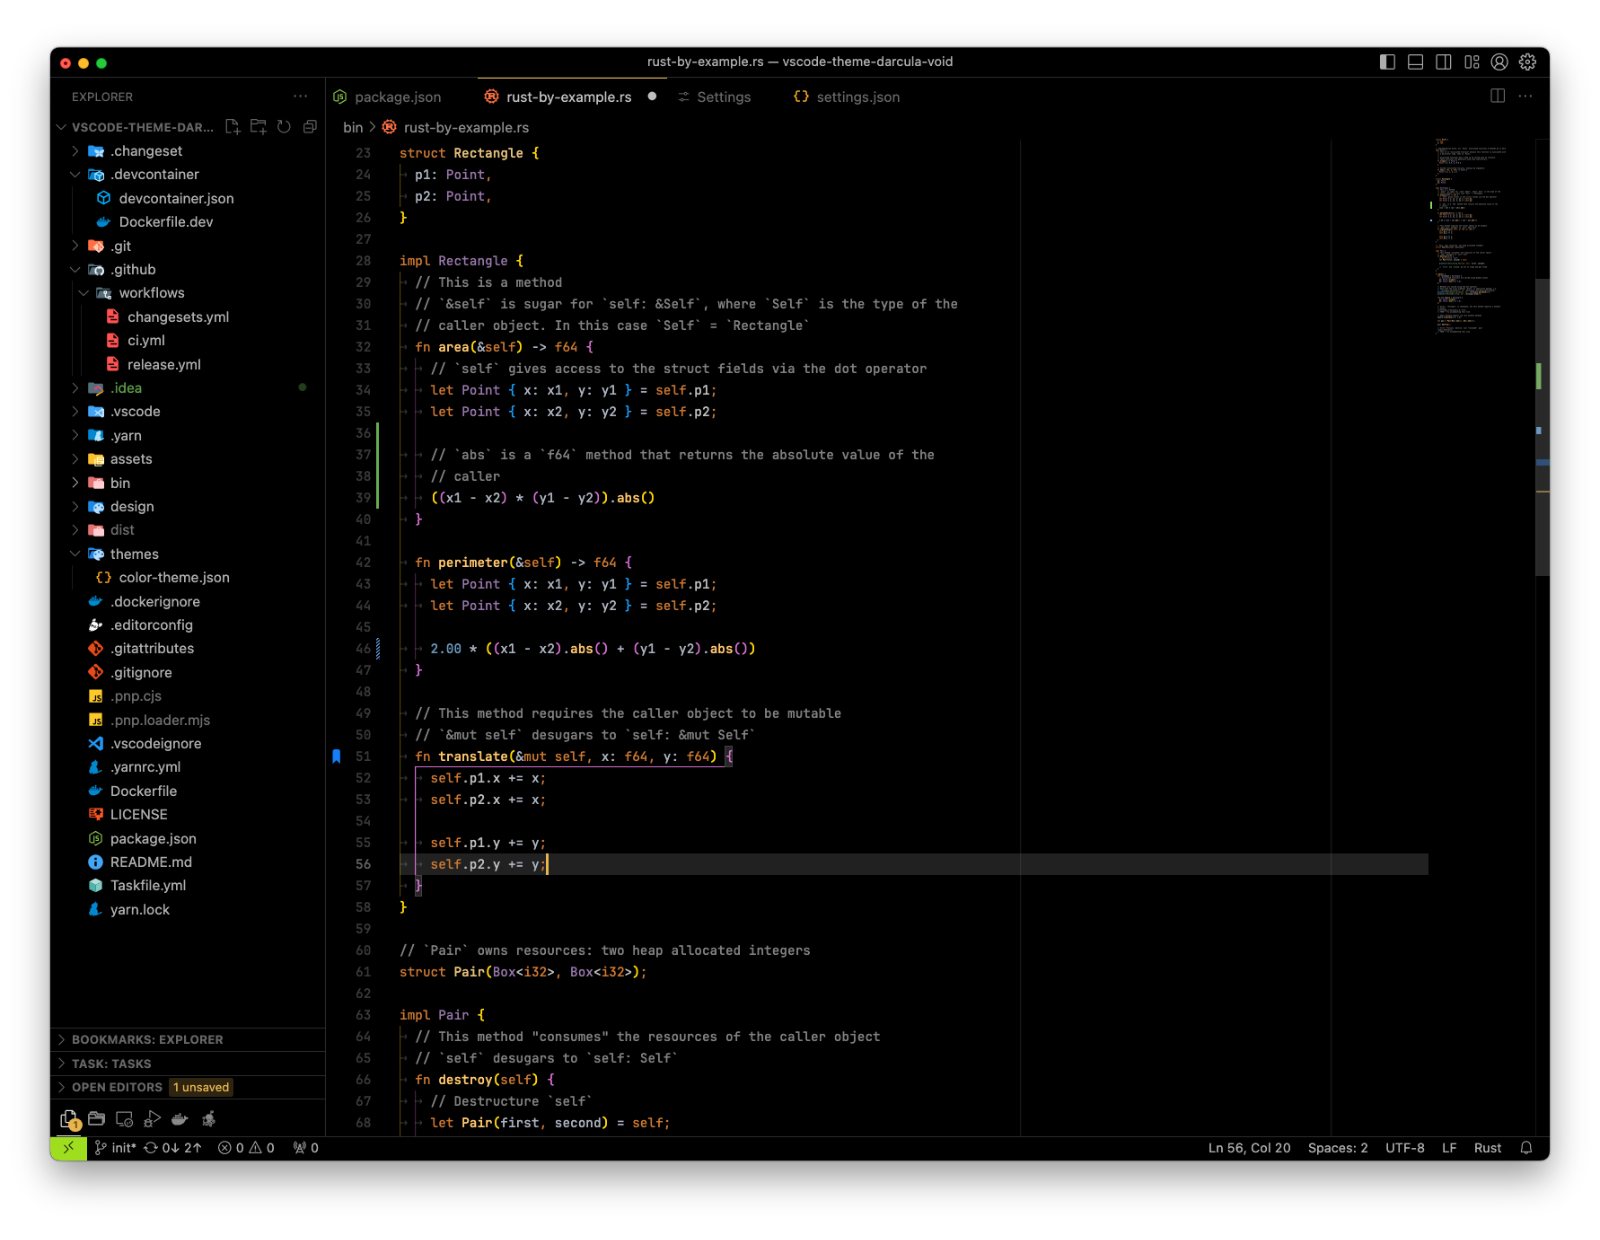Open the notifications bell
This screenshot has width=1600, height=1240.
[x=1526, y=1148]
